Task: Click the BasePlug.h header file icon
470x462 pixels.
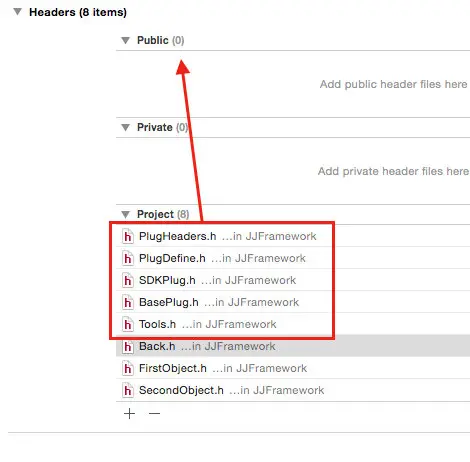Action: click(128, 302)
